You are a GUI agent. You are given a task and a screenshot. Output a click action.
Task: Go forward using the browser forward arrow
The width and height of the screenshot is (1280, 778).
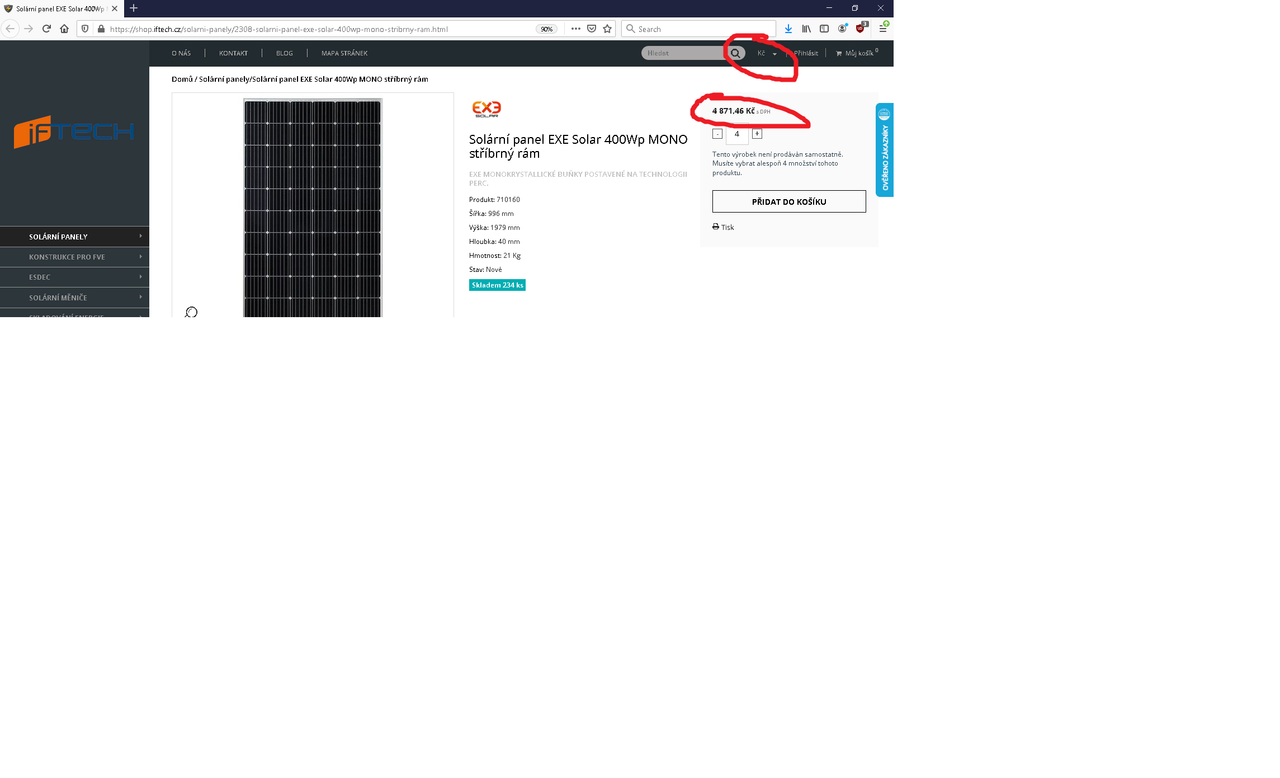point(29,29)
